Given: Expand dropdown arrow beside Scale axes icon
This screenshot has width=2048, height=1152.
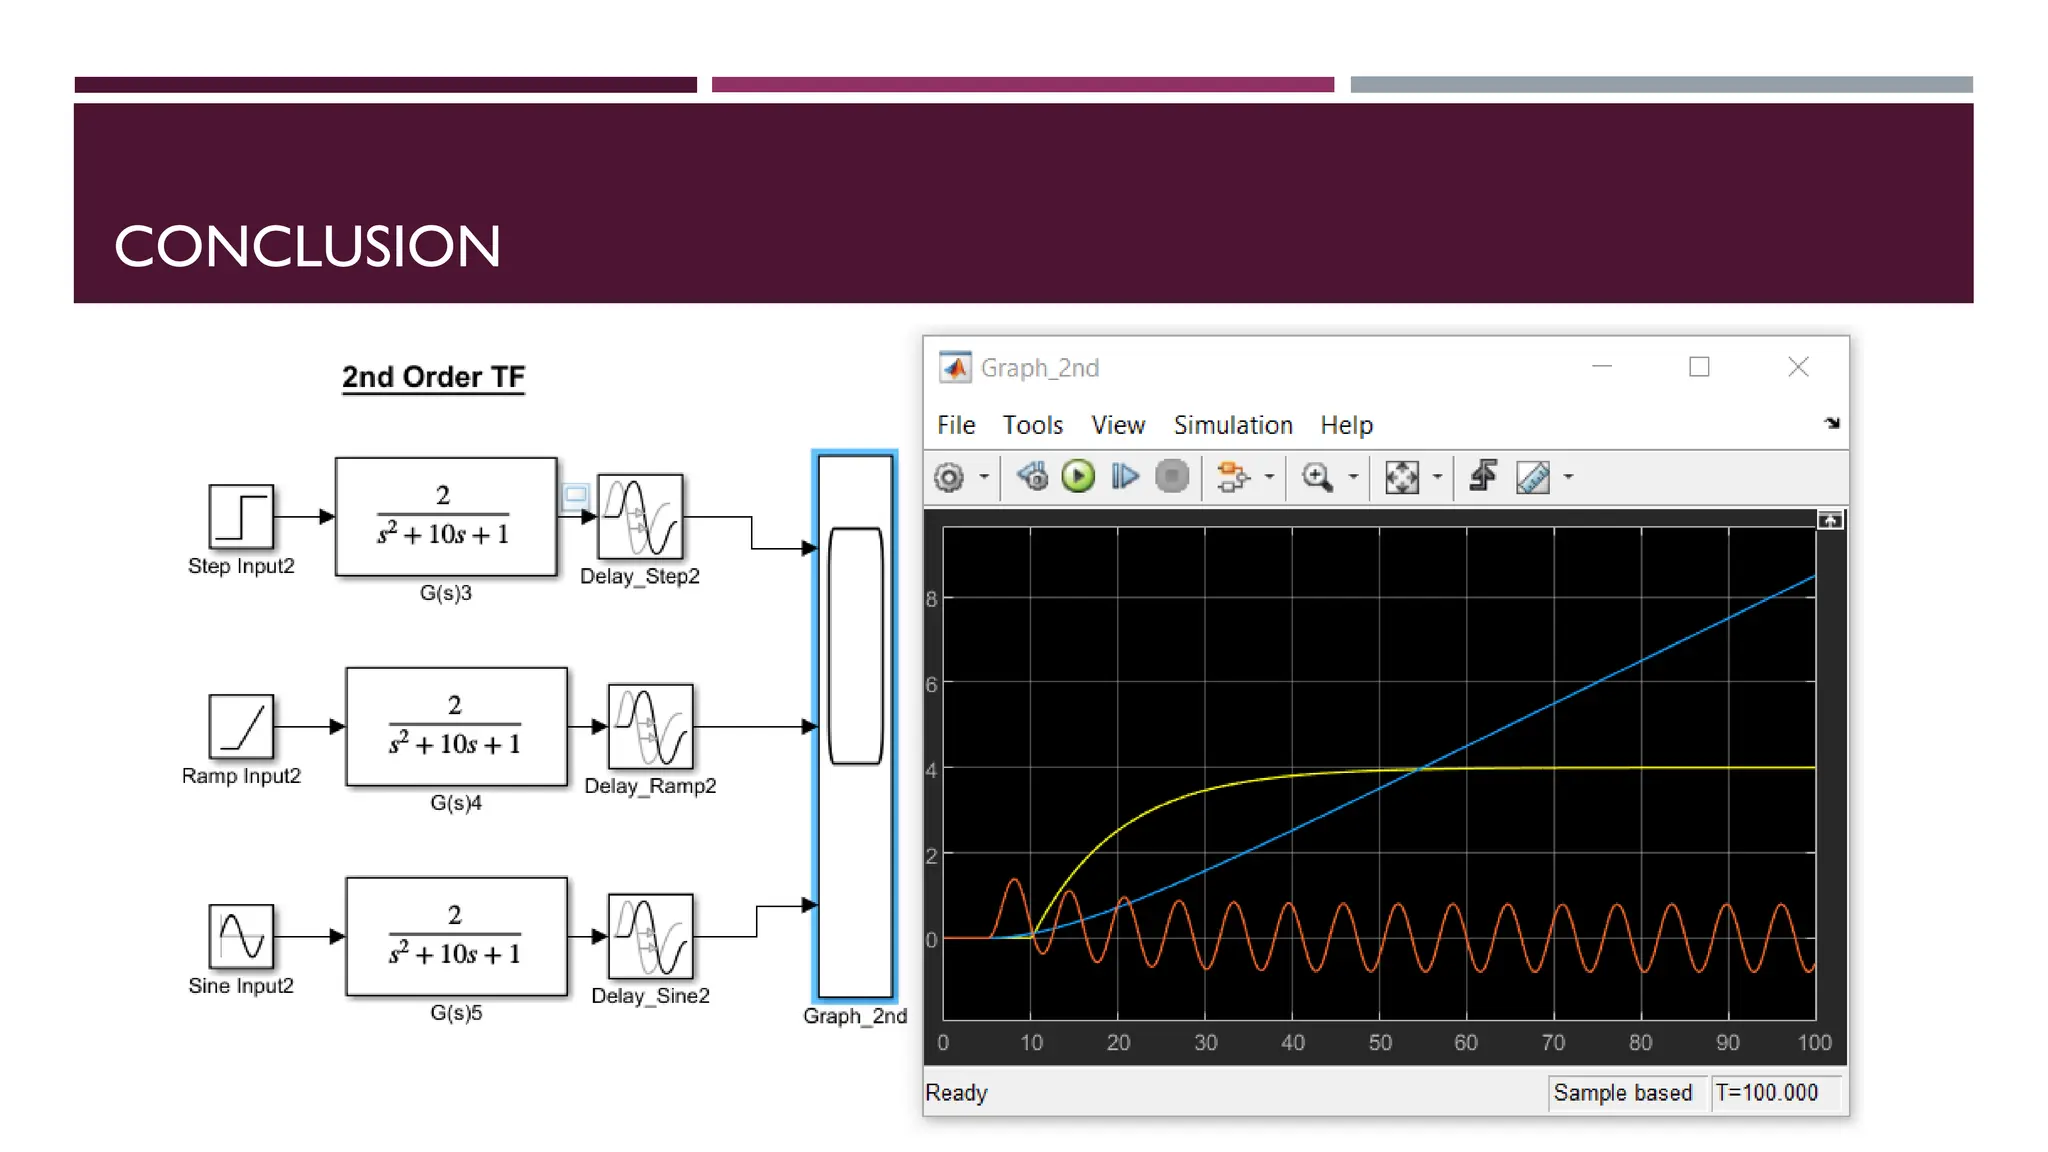Looking at the screenshot, I should (x=1437, y=477).
